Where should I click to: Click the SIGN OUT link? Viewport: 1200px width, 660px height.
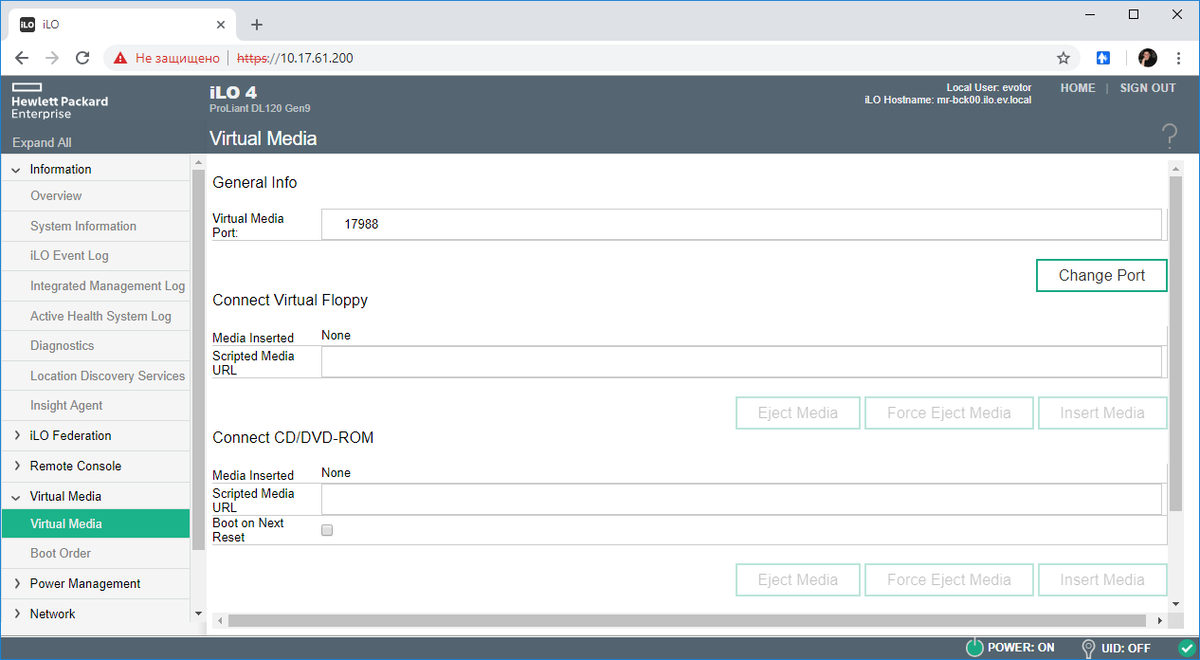[1148, 88]
